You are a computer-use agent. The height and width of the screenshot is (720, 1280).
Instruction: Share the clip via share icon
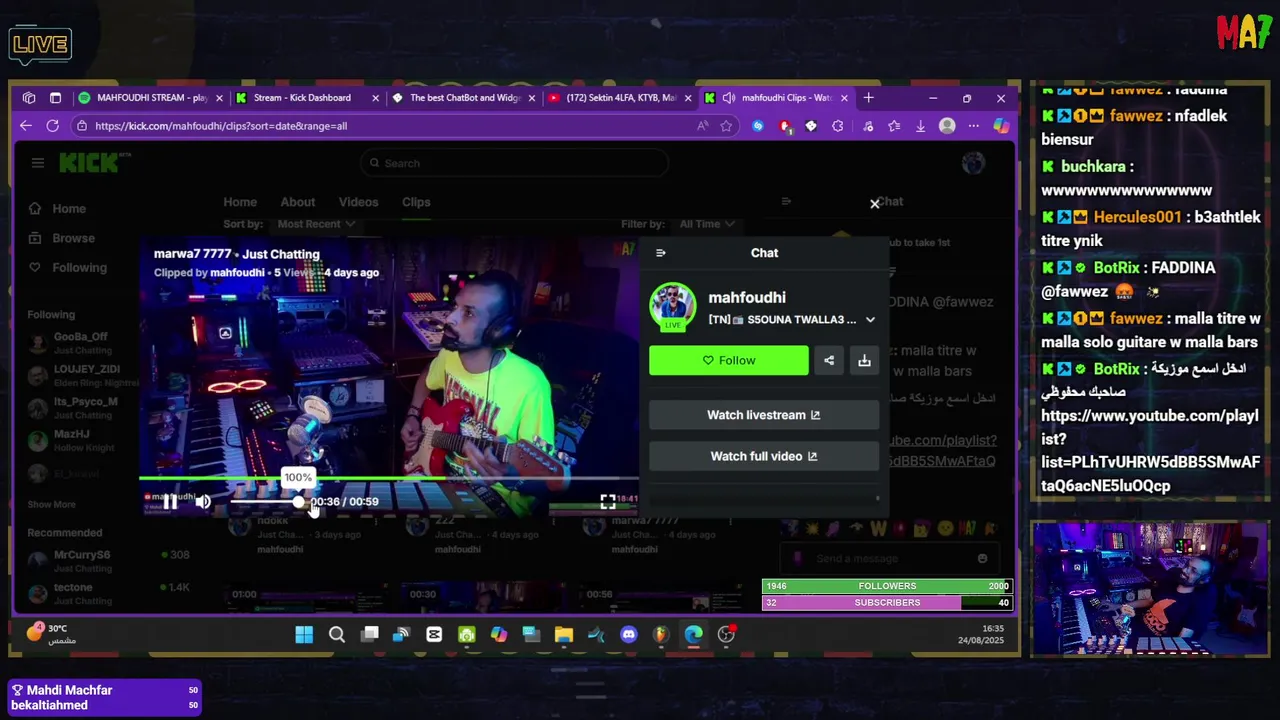pyautogui.click(x=829, y=360)
